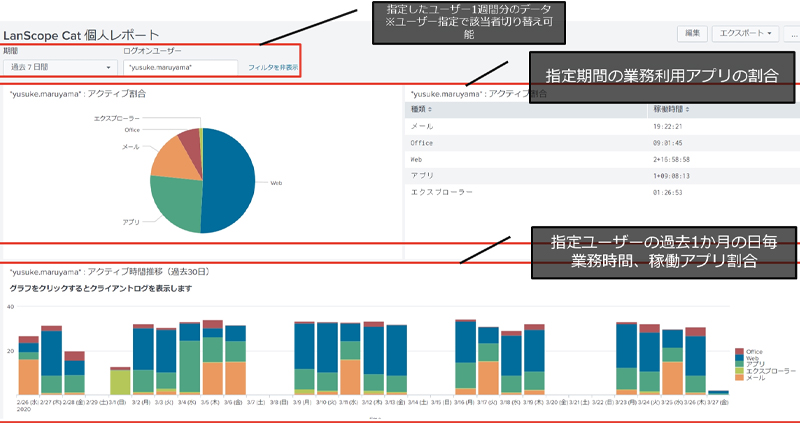Click the メール legend color swatch
800x423 pixels.
click(x=740, y=377)
